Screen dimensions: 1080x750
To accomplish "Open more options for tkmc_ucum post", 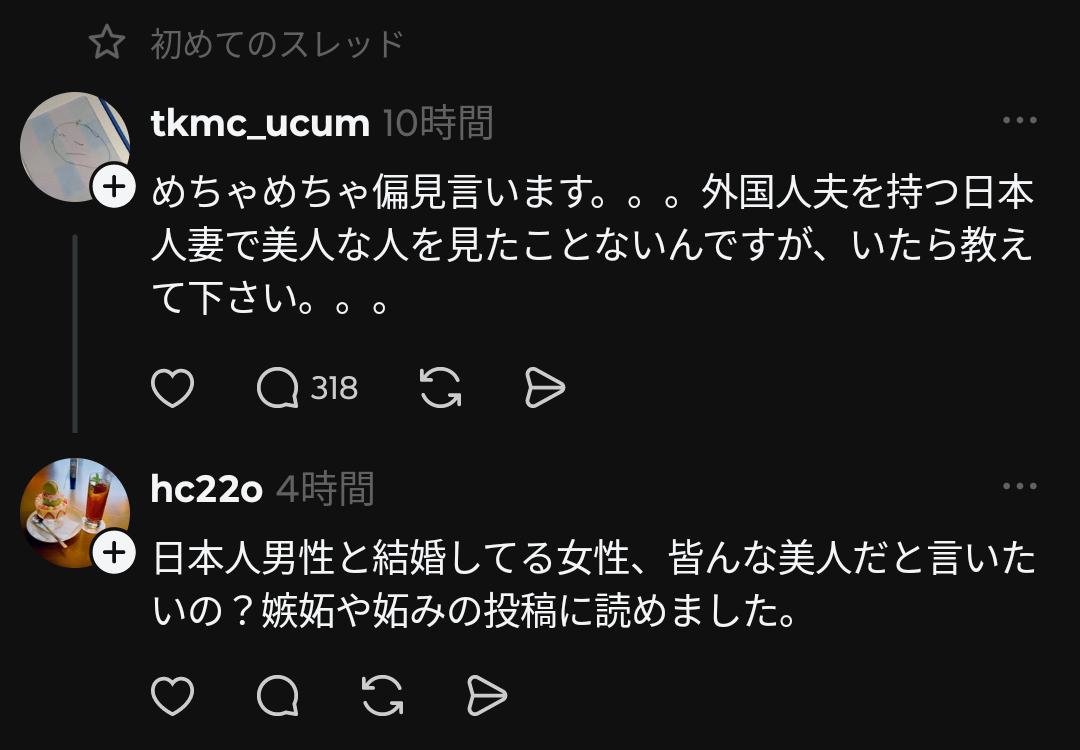I will point(1020,120).
